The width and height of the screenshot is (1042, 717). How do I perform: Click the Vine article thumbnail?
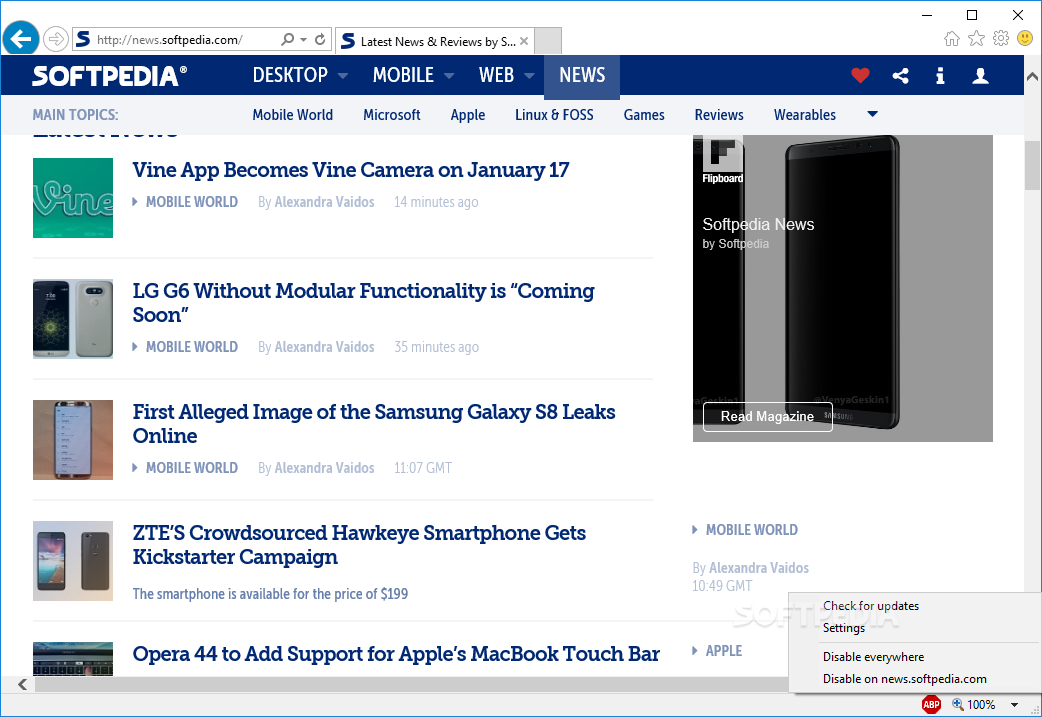[x=73, y=198]
